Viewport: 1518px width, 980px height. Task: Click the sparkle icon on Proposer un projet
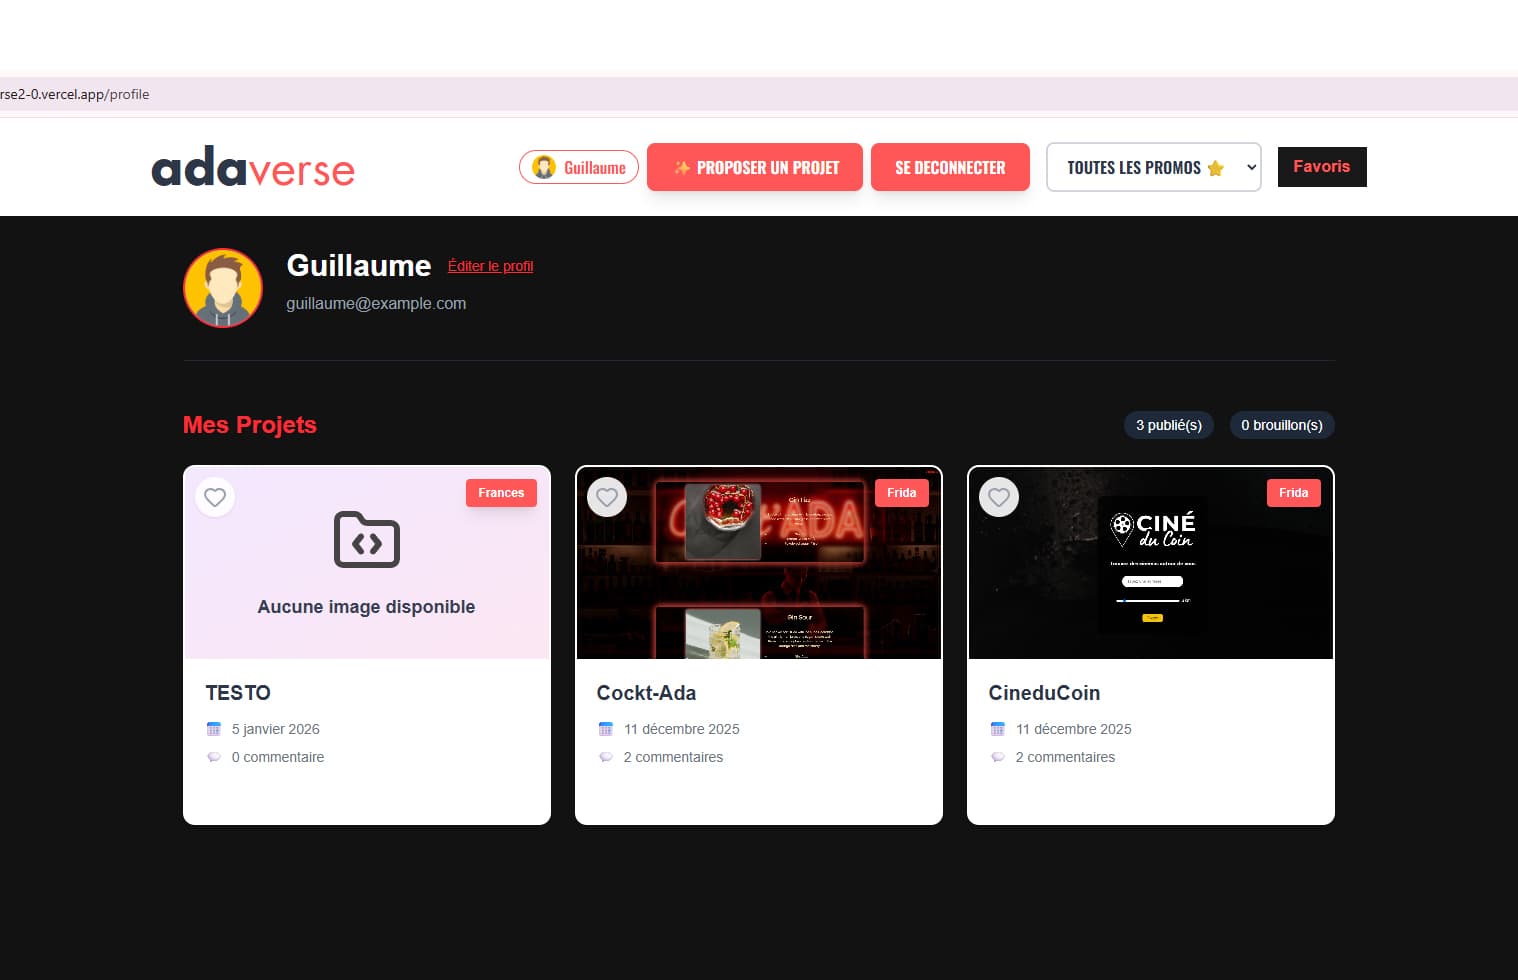pos(685,167)
